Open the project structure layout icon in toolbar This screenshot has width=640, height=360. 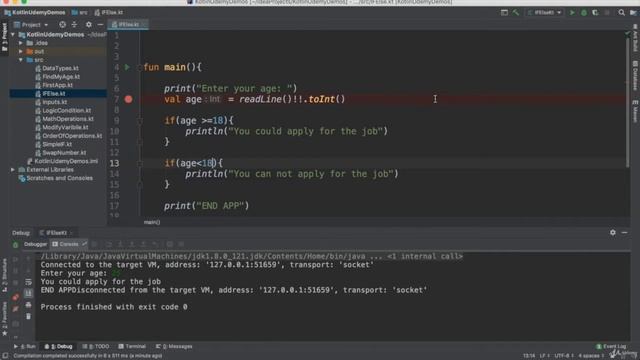point(504,13)
